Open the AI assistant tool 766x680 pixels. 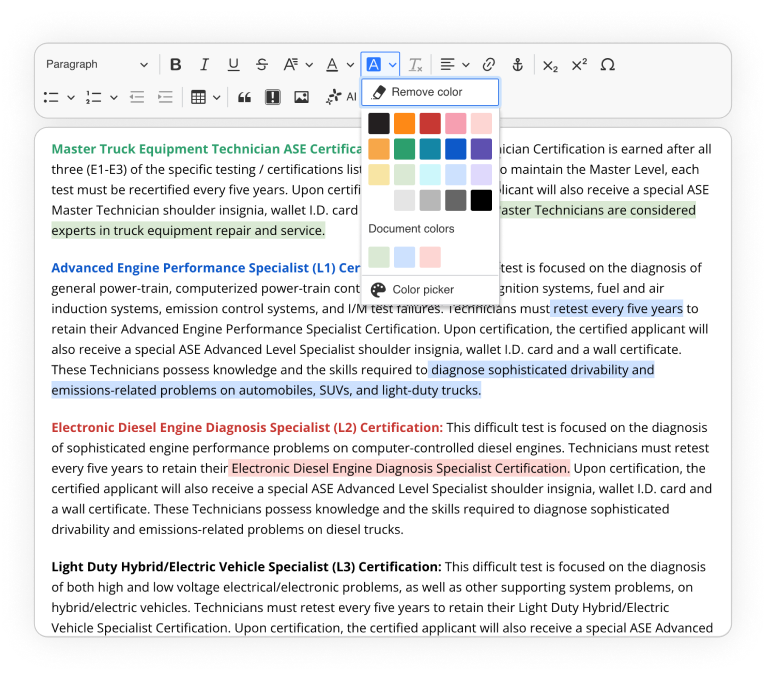(341, 97)
